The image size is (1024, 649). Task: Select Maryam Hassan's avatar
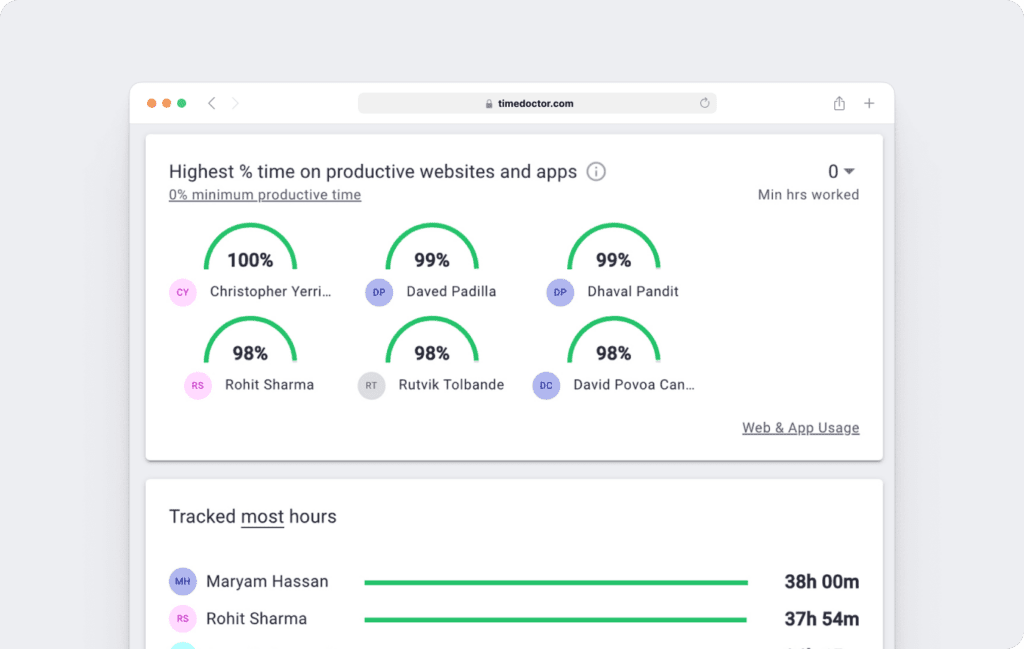182,581
